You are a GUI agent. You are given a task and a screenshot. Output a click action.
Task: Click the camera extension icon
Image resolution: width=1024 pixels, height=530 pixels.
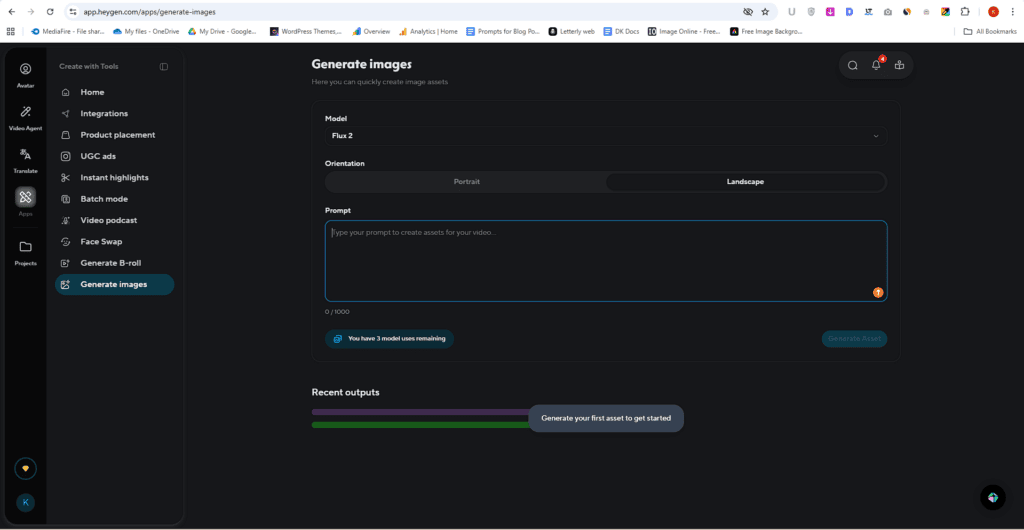click(888, 12)
